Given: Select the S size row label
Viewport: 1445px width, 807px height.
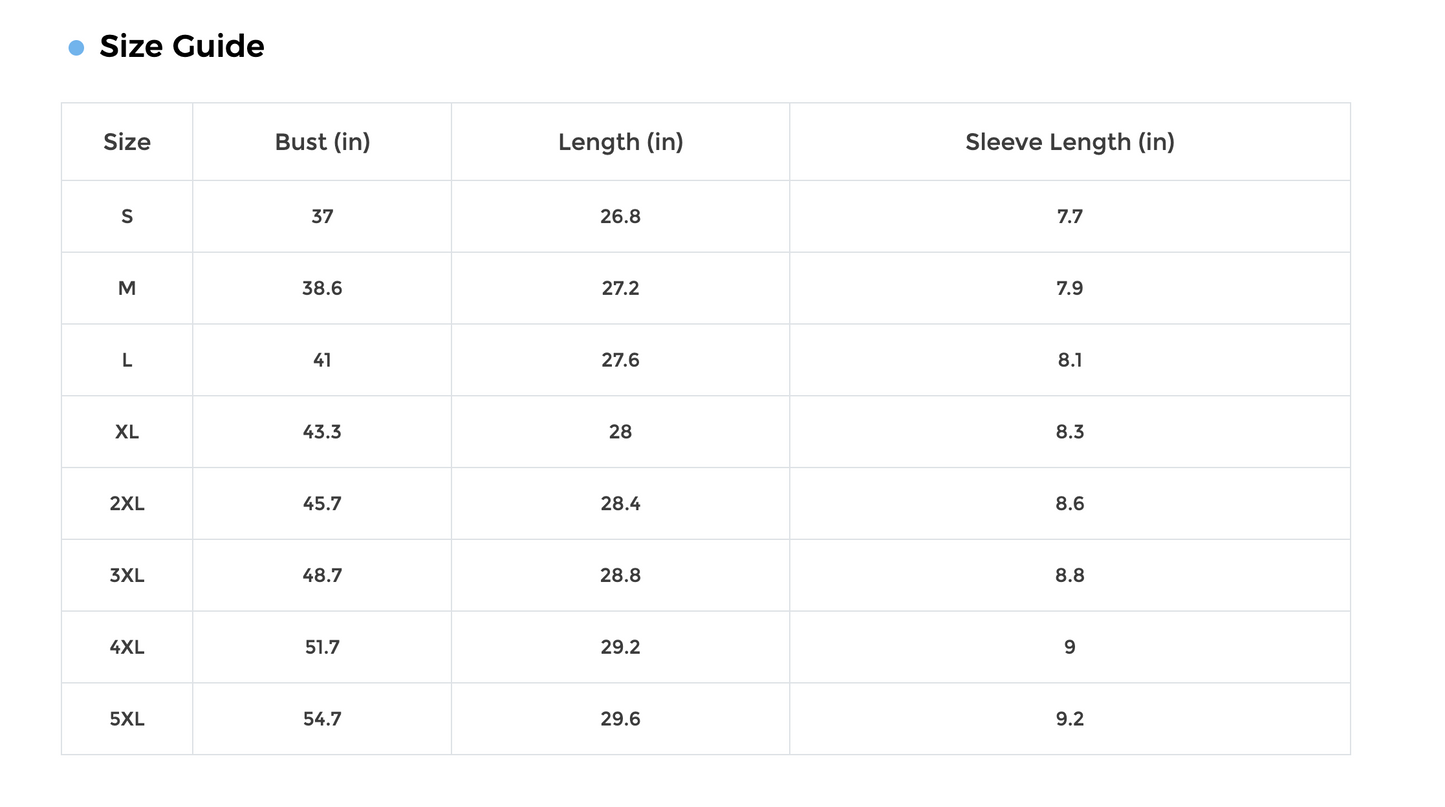Looking at the screenshot, I should tap(127, 216).
